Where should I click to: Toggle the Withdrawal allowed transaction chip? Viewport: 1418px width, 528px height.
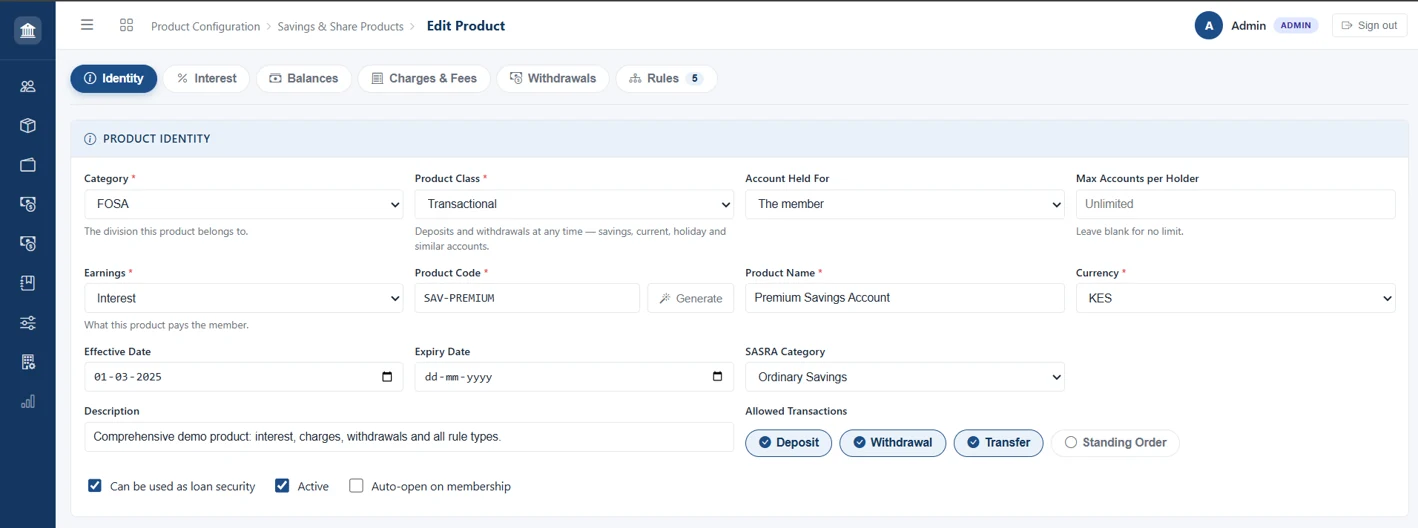click(x=892, y=443)
